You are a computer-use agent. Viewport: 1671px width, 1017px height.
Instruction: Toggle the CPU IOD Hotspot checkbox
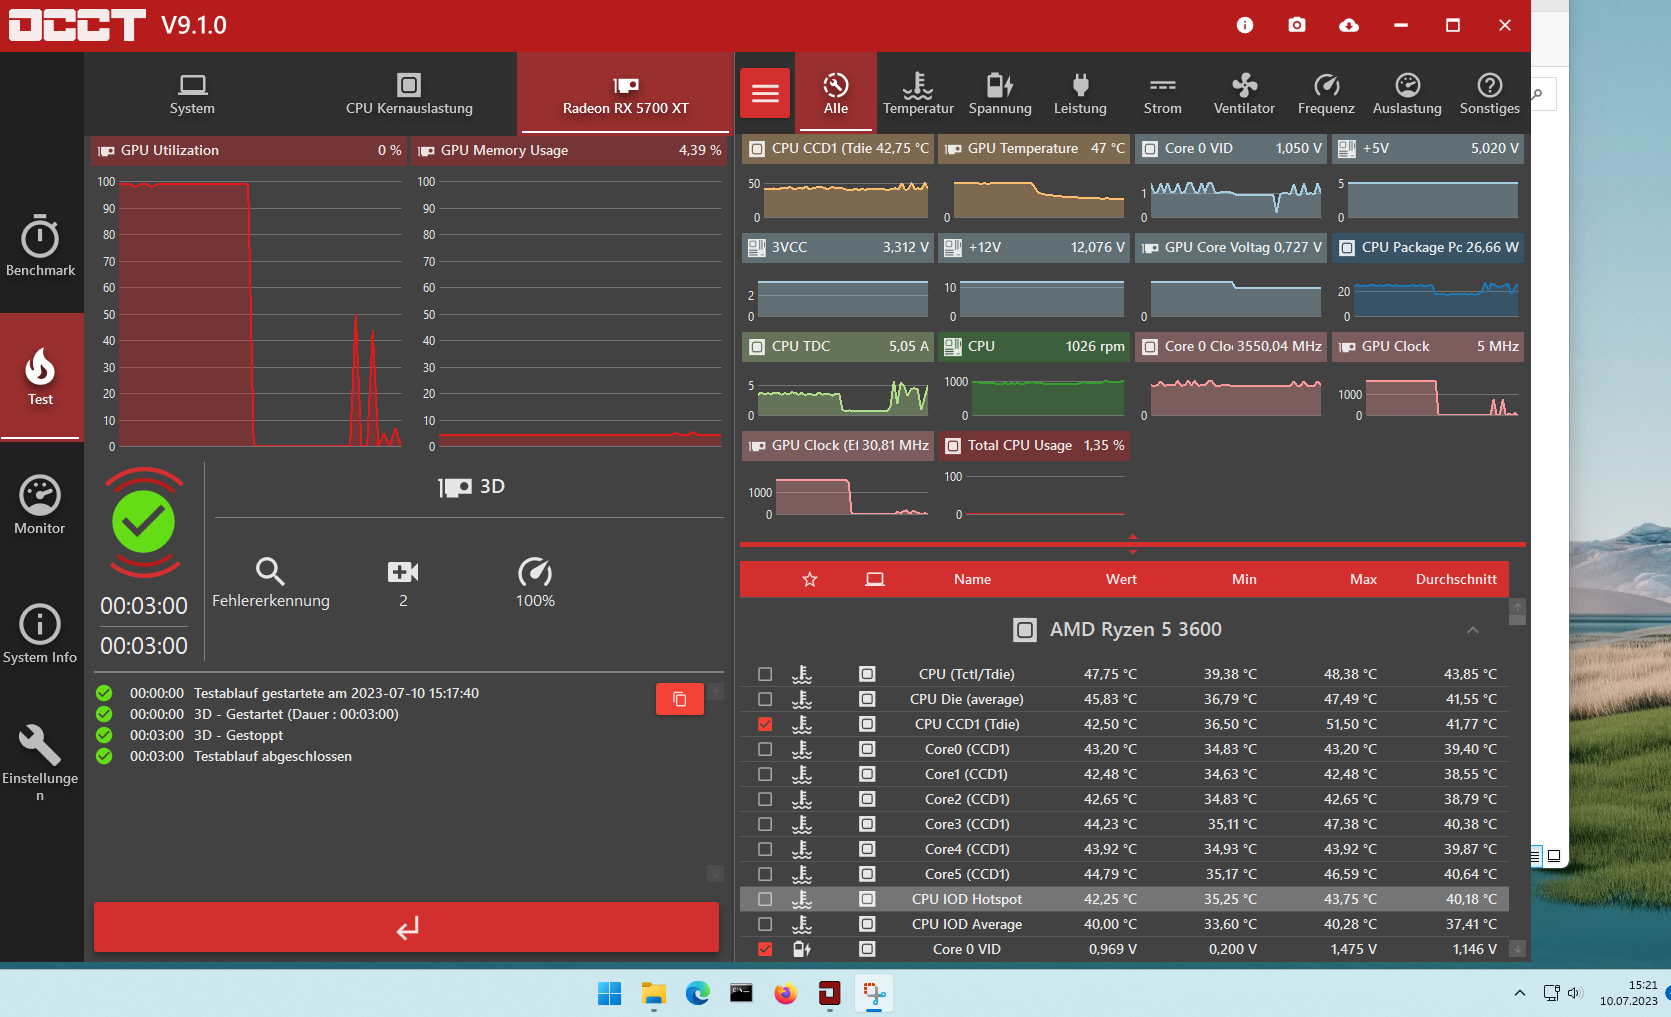coord(765,899)
